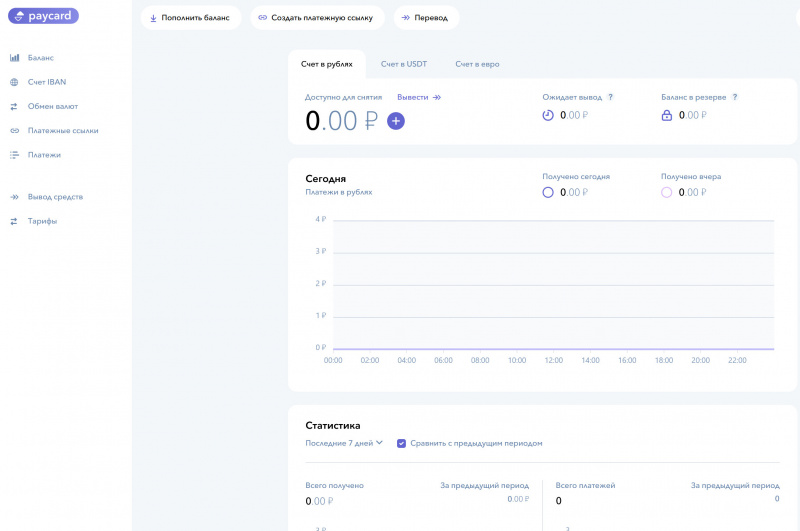Click the blue plus icon beside balance
The width and height of the screenshot is (800, 531).
395,121
